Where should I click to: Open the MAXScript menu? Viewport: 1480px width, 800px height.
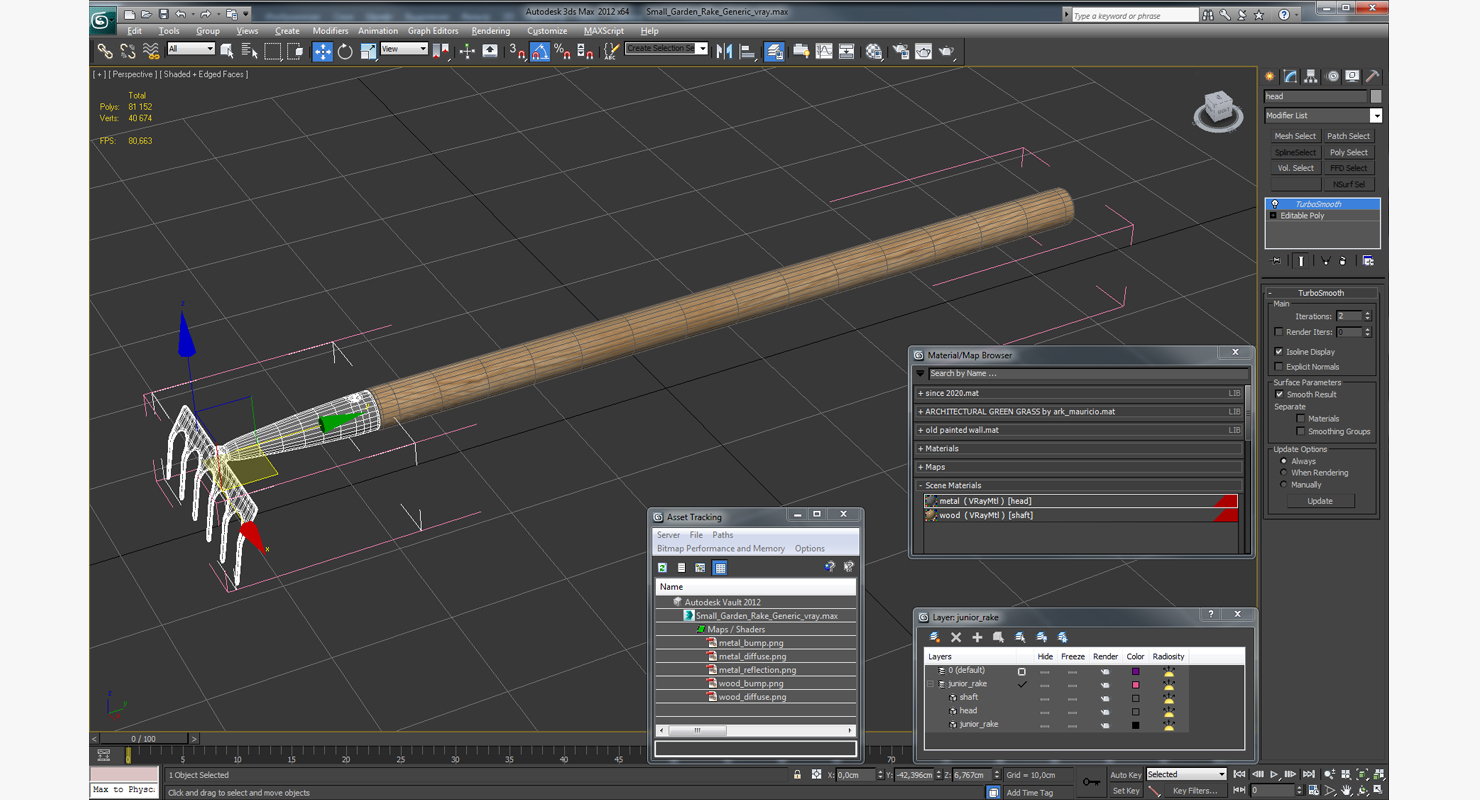604,31
